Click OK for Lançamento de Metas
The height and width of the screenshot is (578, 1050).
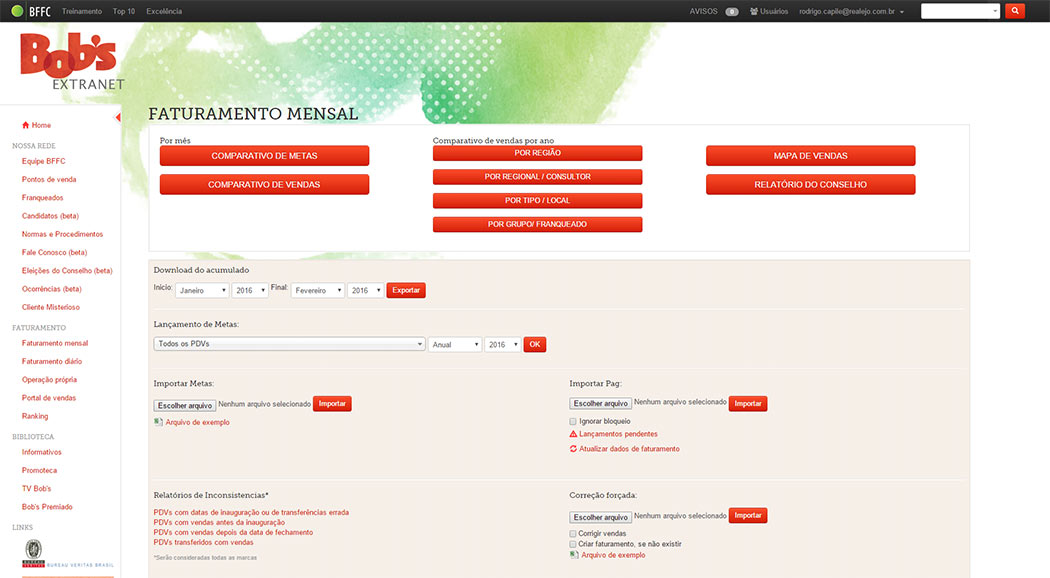click(534, 344)
